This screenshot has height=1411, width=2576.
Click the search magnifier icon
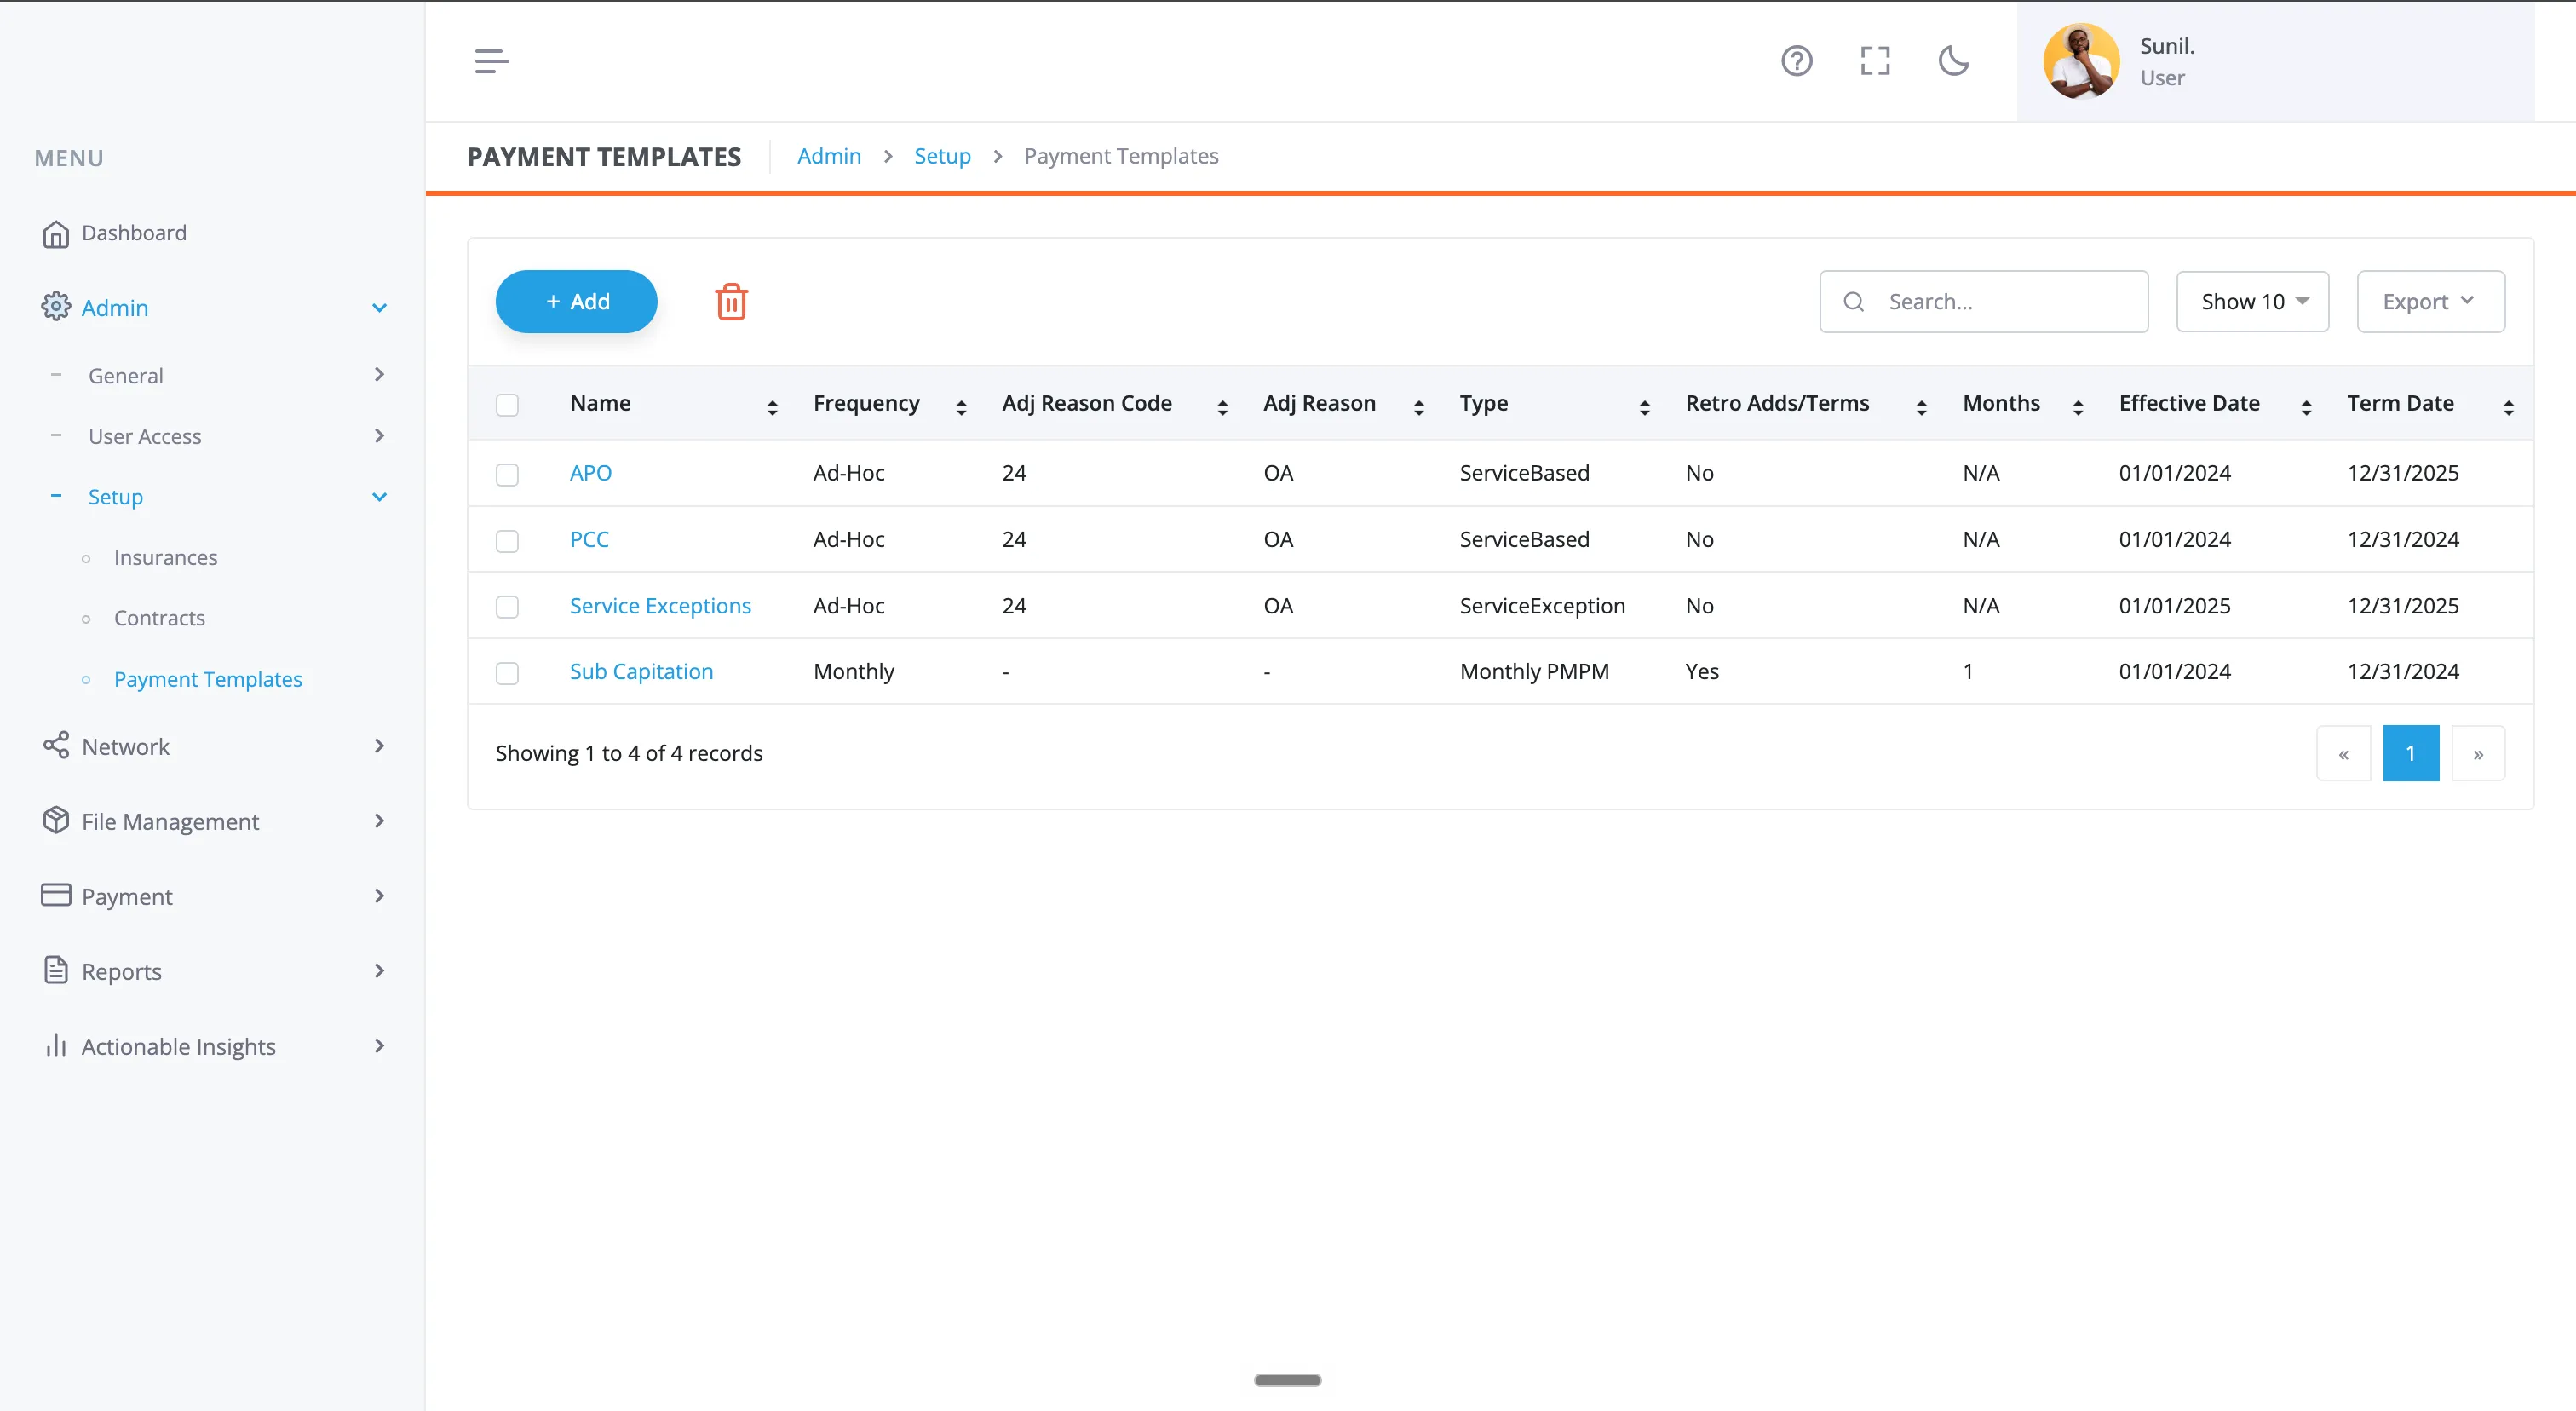(1853, 301)
